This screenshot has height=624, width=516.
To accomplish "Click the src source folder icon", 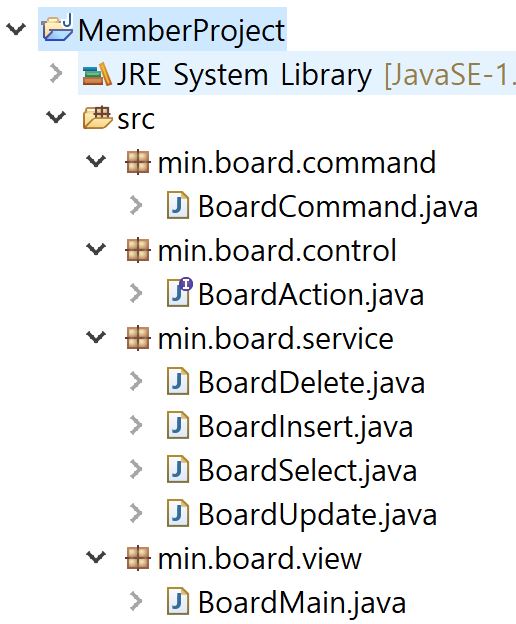I will pos(97,118).
